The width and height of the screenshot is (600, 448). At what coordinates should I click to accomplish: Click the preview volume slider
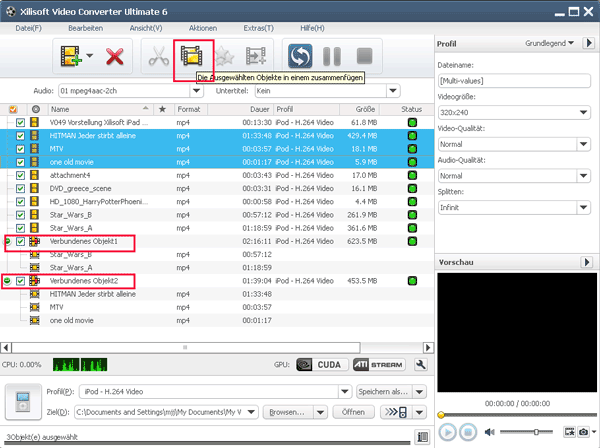click(x=526, y=432)
